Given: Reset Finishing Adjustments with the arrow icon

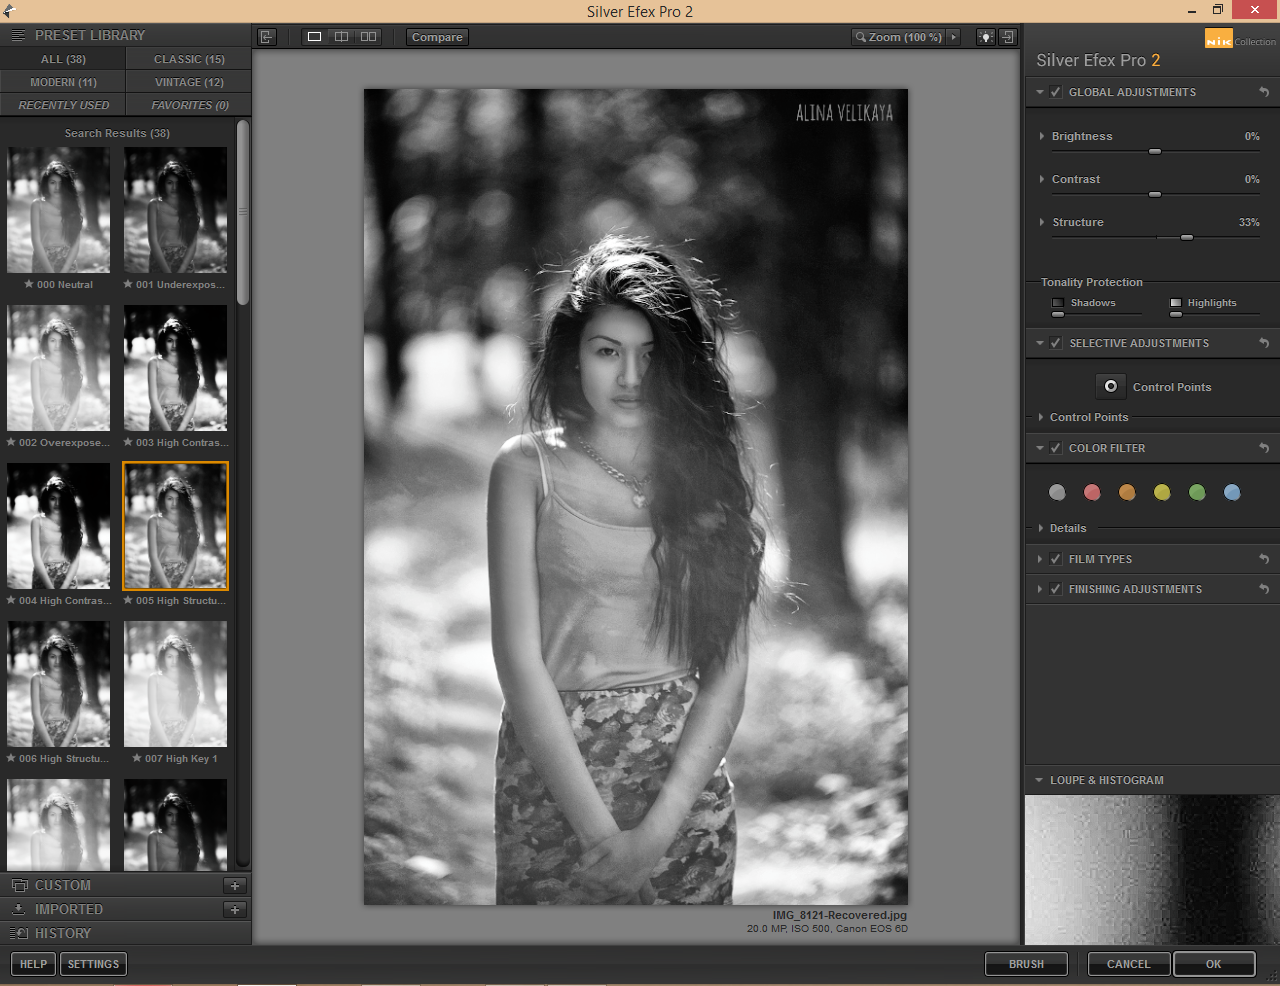Looking at the screenshot, I should (1264, 589).
